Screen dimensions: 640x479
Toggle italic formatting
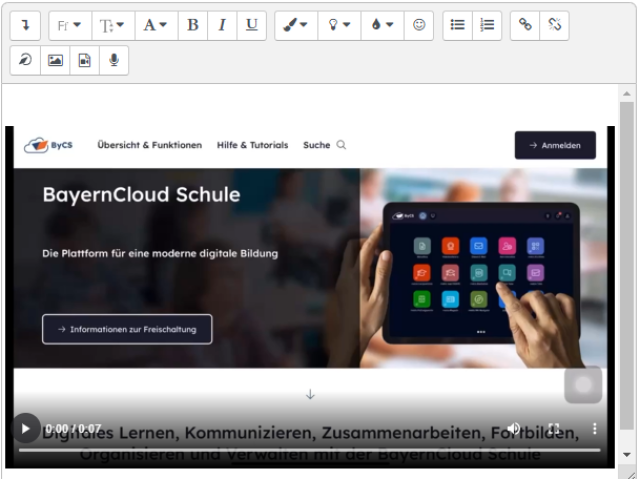click(222, 26)
